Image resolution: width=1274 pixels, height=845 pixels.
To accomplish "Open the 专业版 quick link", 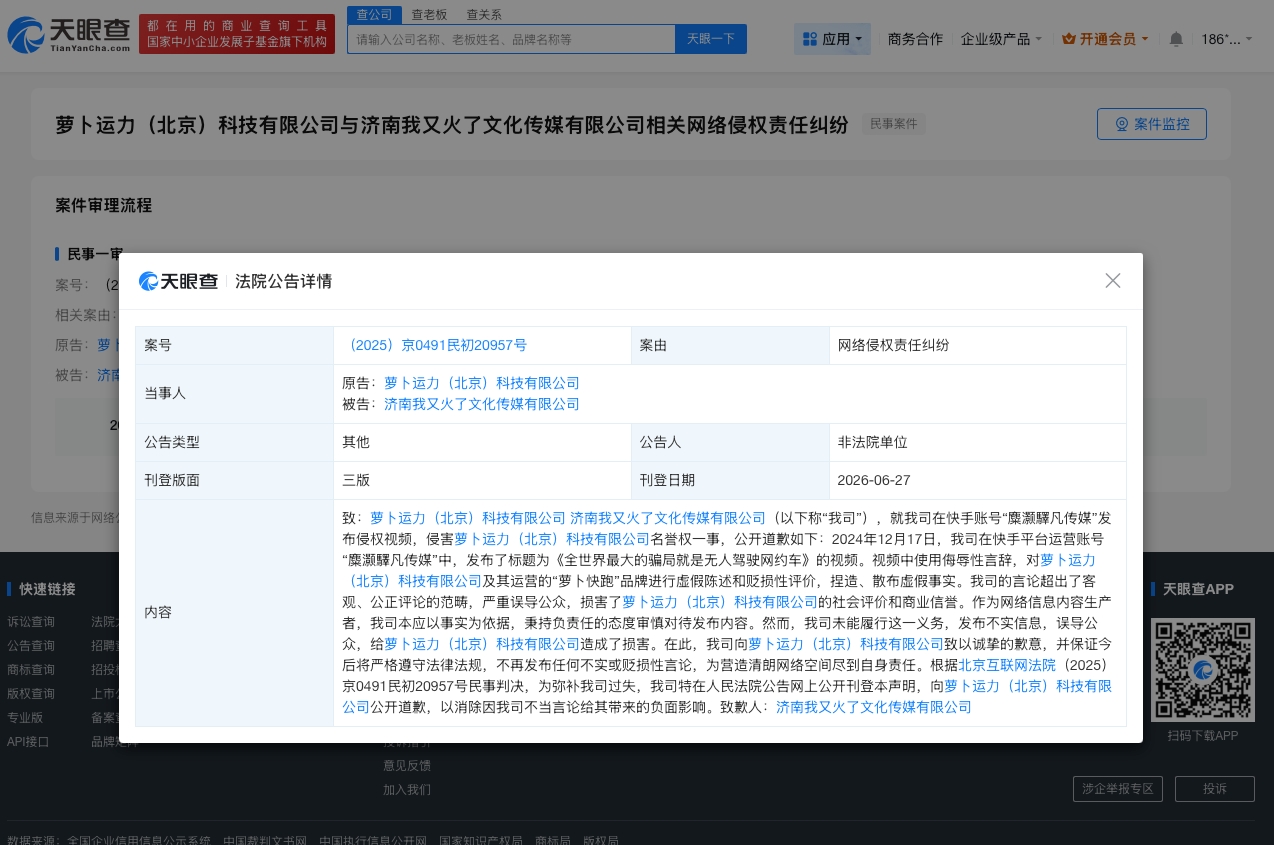I will [x=25, y=717].
